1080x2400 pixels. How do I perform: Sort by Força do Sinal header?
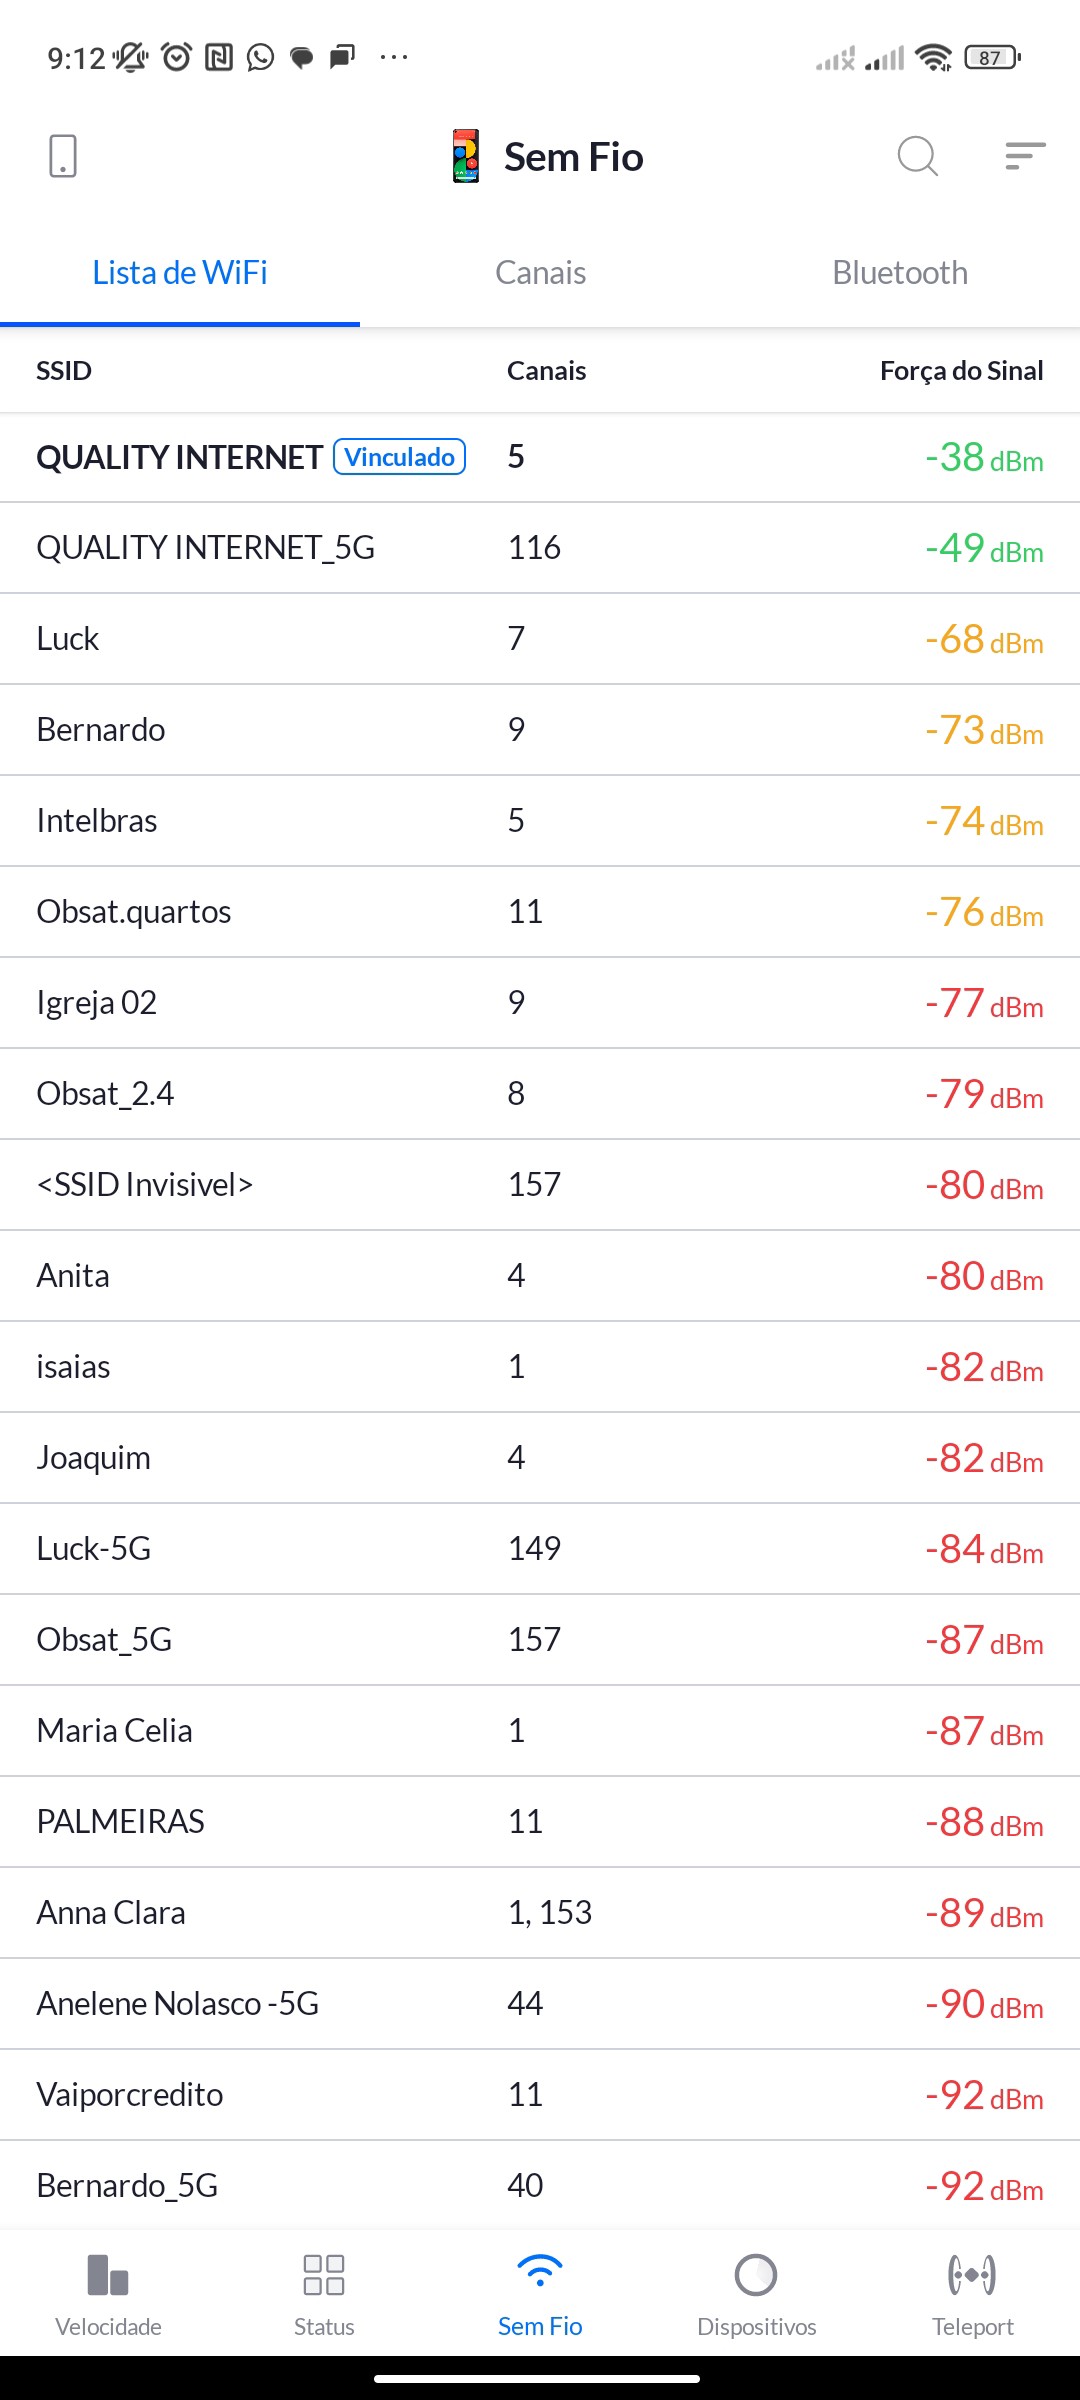coord(961,371)
